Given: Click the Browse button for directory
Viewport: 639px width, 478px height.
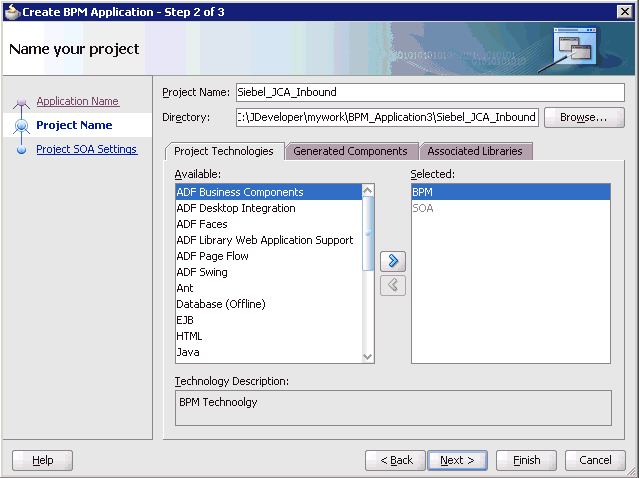Looking at the screenshot, I should click(584, 117).
